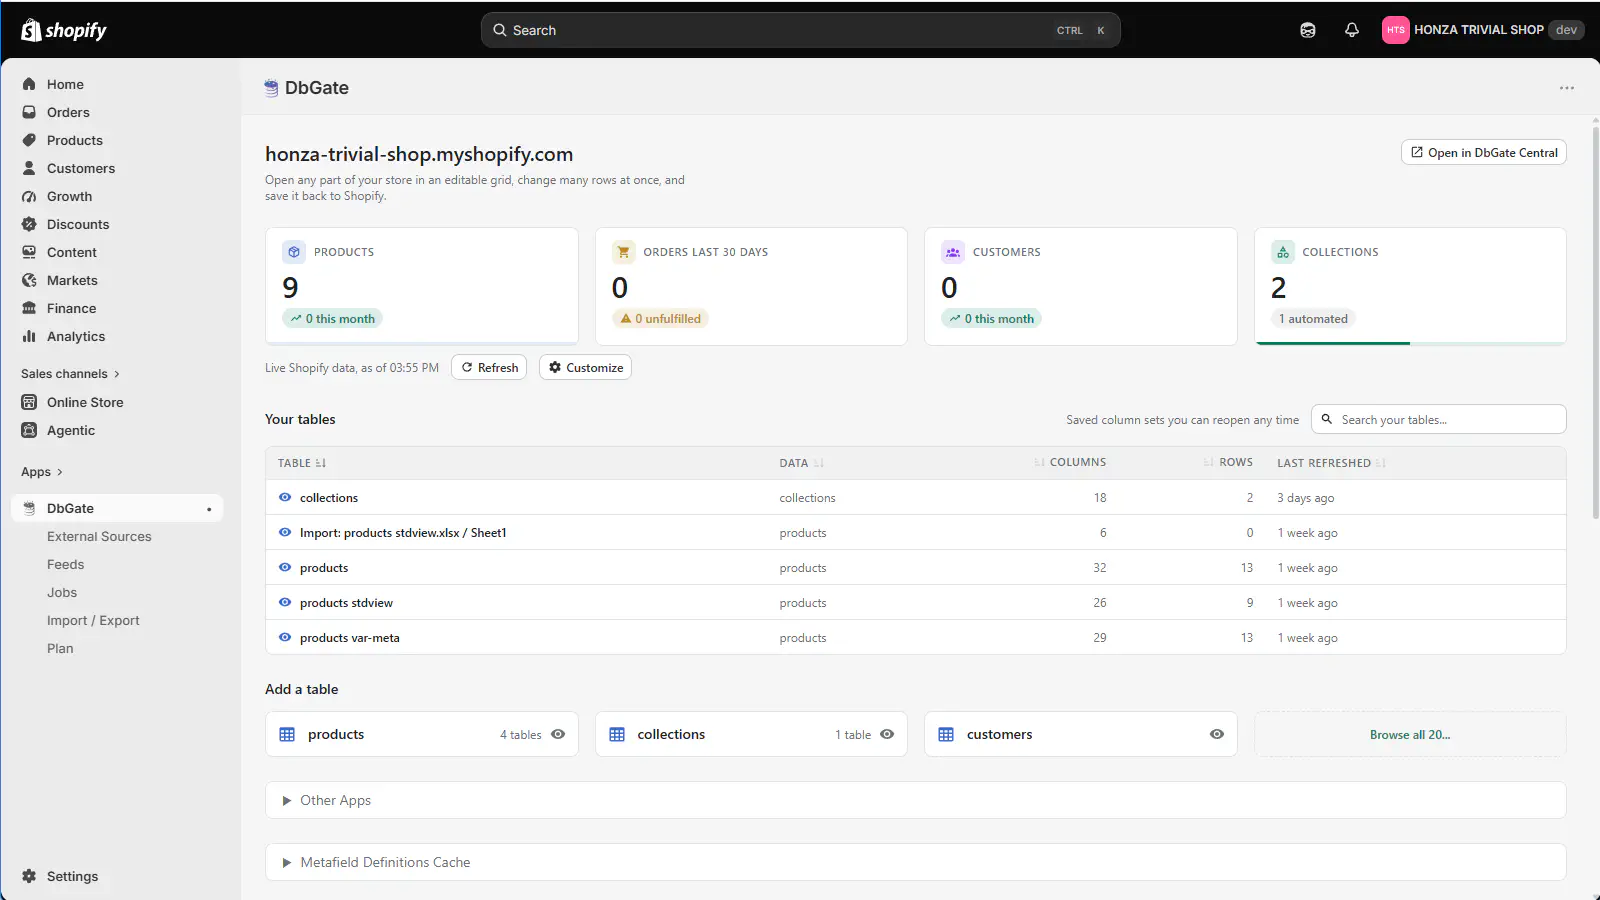Click the collections table grid icon
1600x900 pixels.
tap(617, 734)
